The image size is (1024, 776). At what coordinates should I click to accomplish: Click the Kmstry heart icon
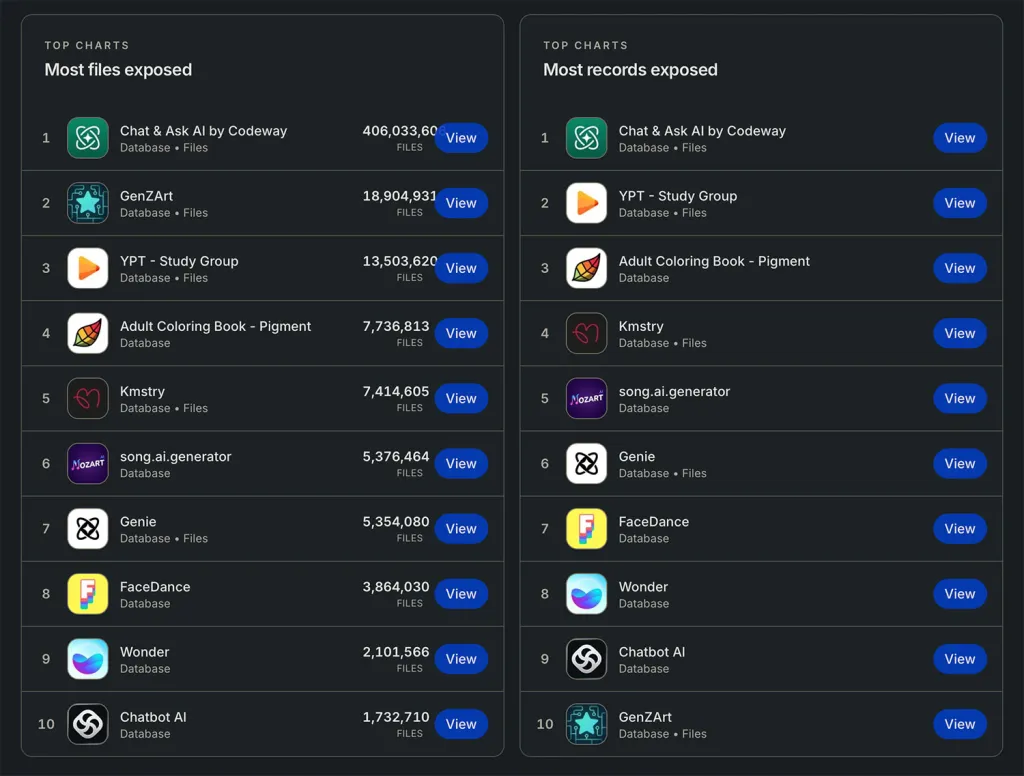point(87,398)
